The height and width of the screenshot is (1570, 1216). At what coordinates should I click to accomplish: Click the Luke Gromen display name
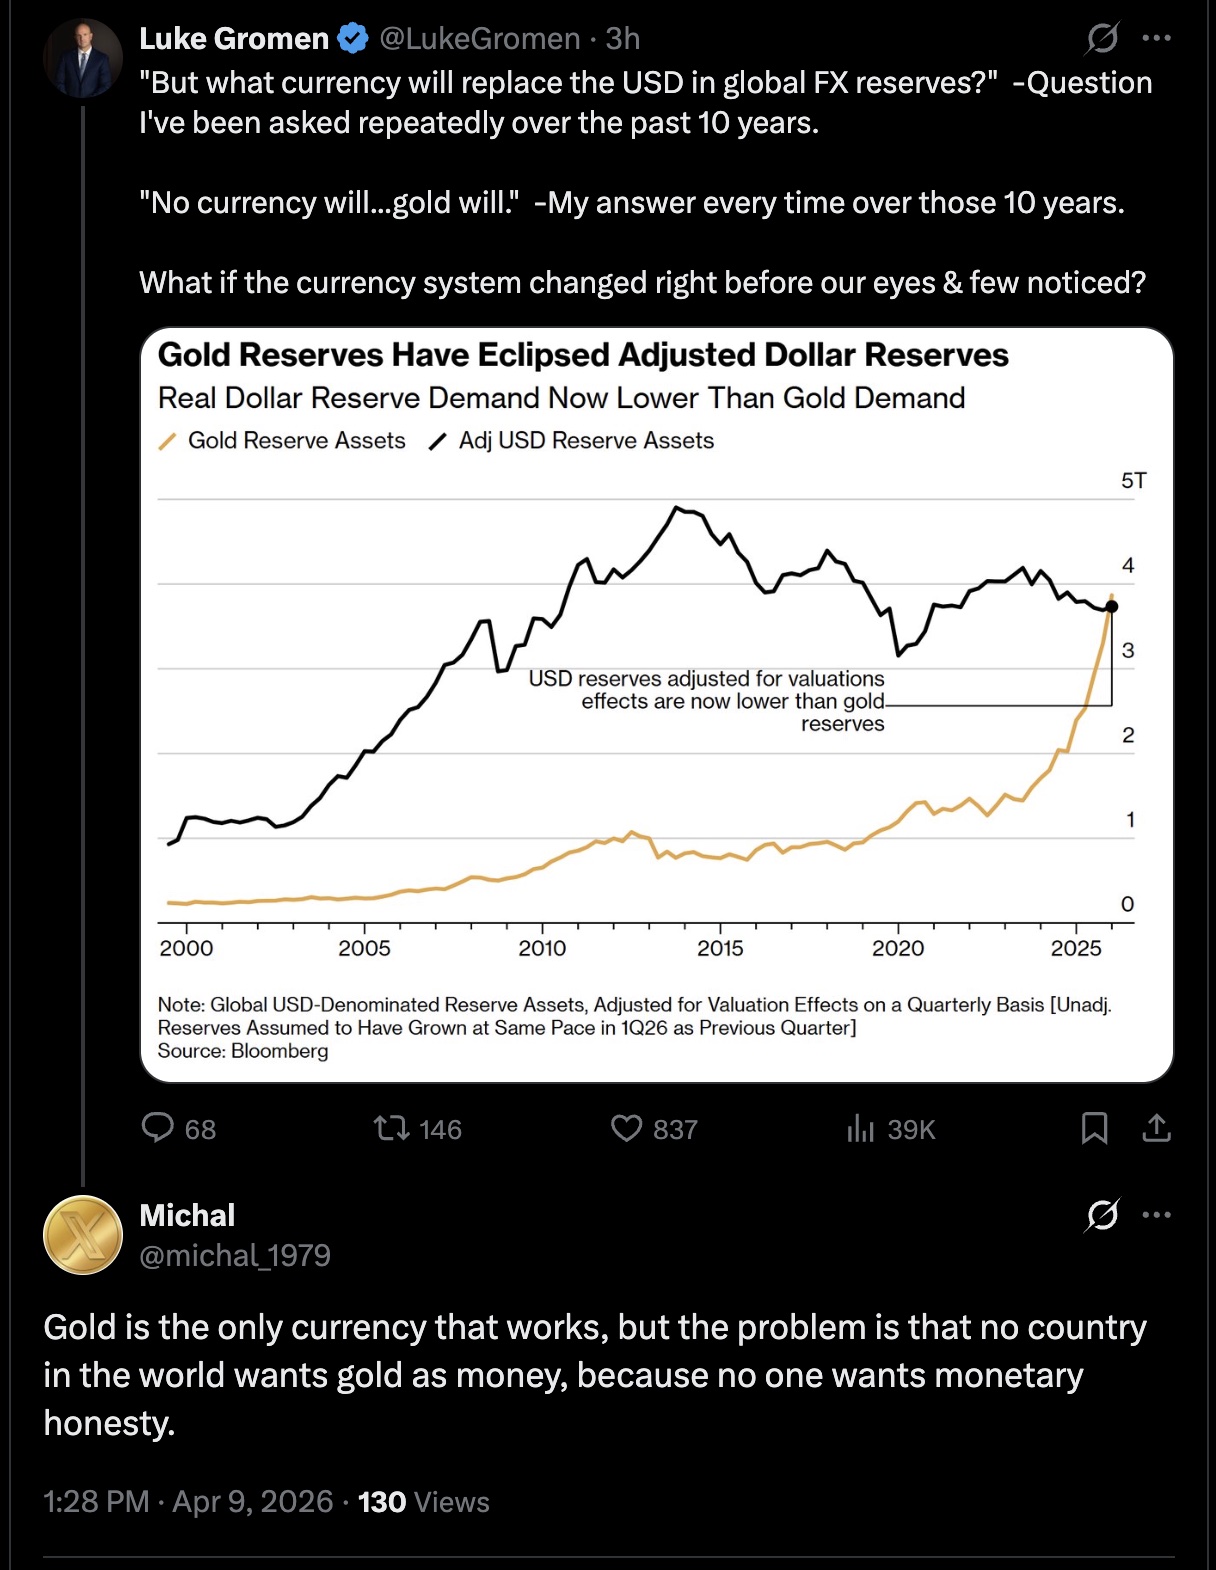[234, 39]
